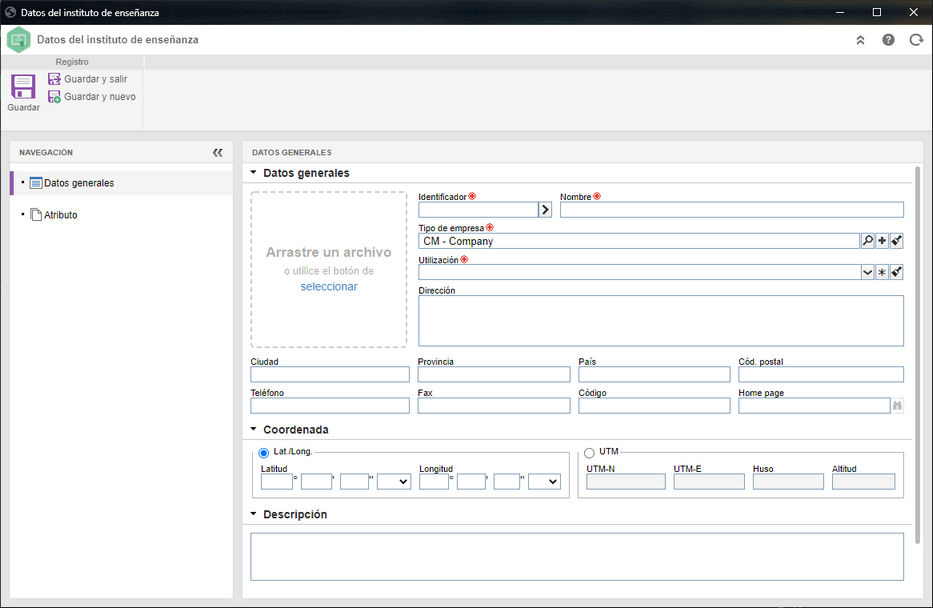Focus the Ciudad input field

(330, 374)
